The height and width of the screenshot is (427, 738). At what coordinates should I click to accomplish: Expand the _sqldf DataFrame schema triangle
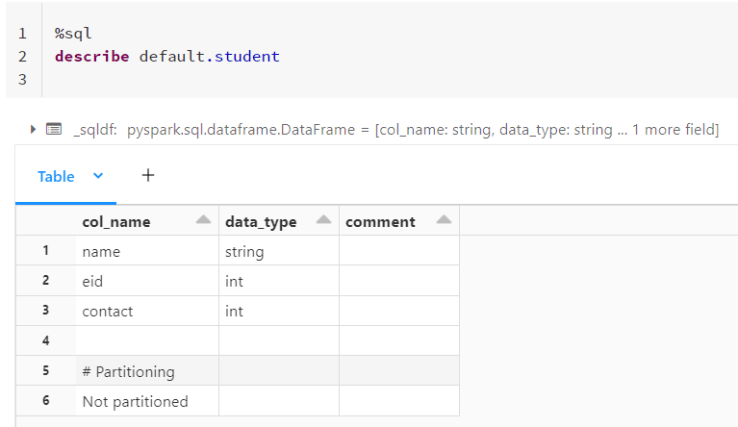[34, 130]
